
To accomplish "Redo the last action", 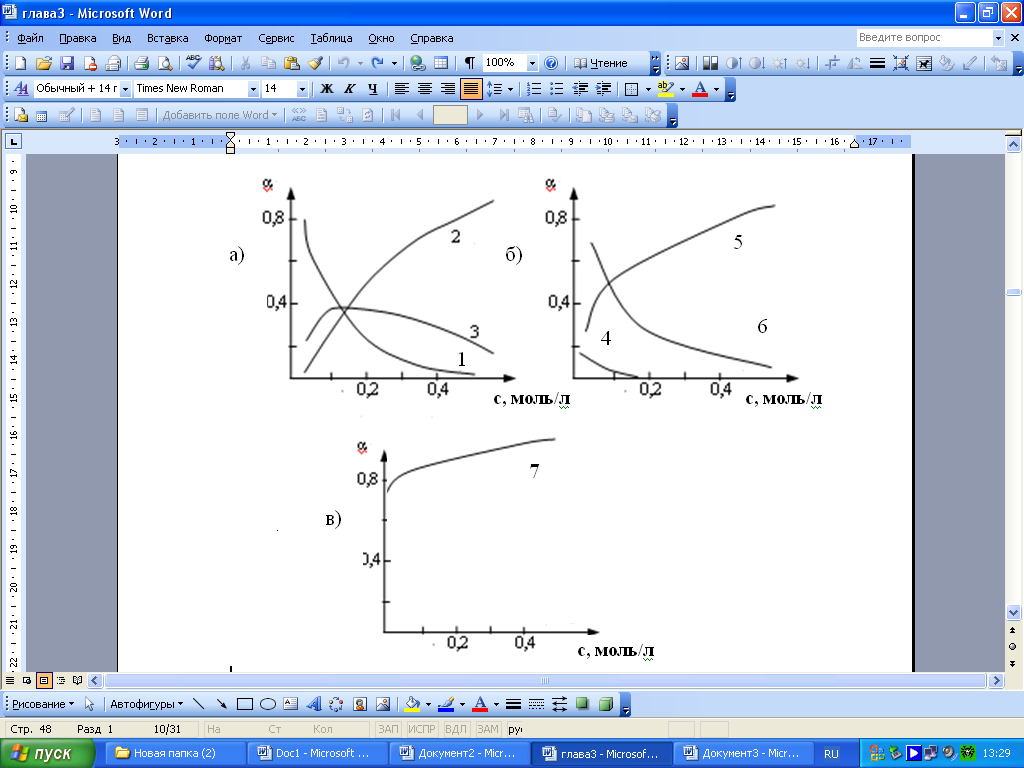I will point(377,63).
